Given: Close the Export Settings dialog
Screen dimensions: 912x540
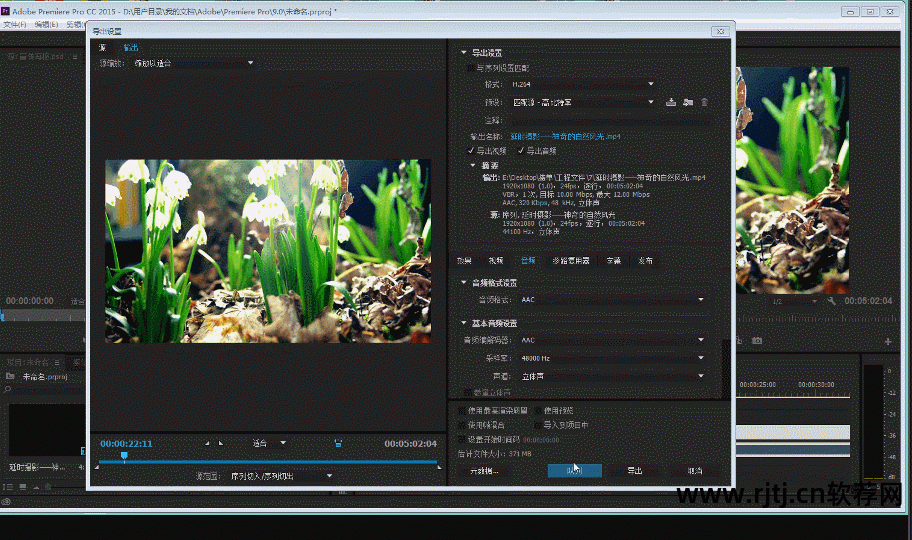Looking at the screenshot, I should [720, 31].
